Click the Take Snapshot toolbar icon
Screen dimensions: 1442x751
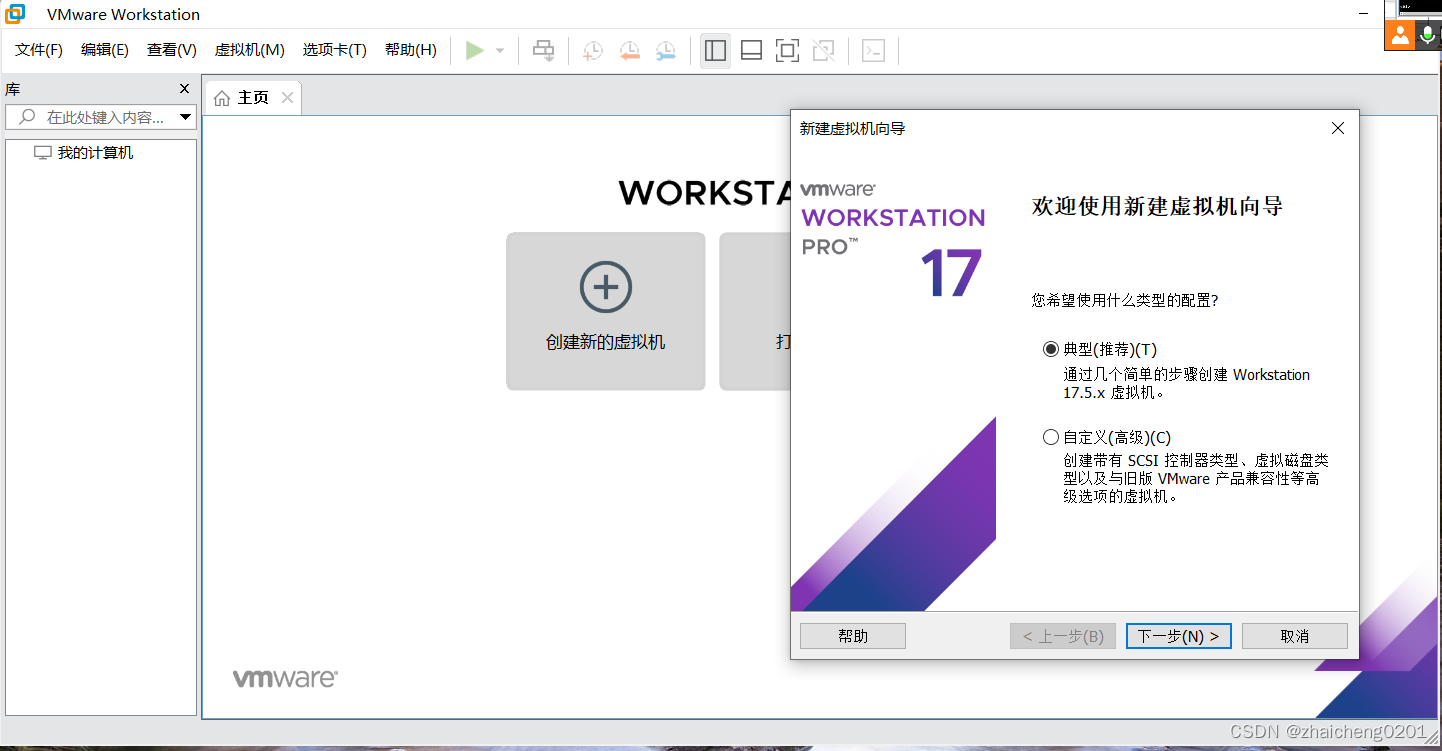pos(593,50)
